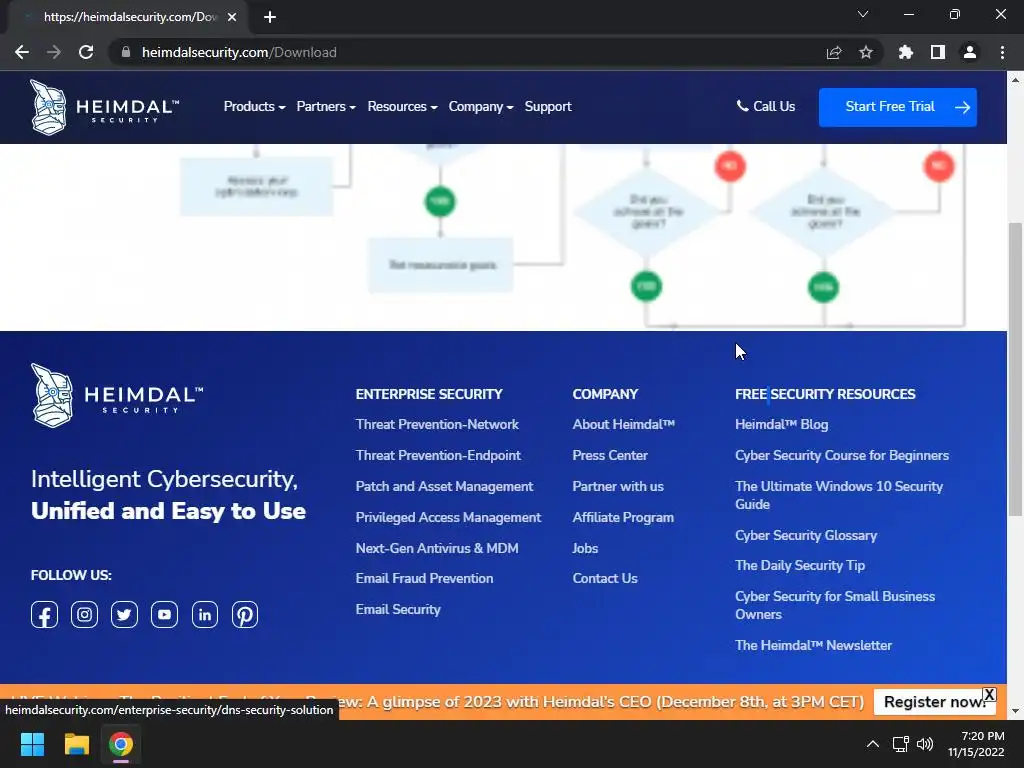Open volume control in system tray
This screenshot has width=1024, height=768.
(x=925, y=744)
